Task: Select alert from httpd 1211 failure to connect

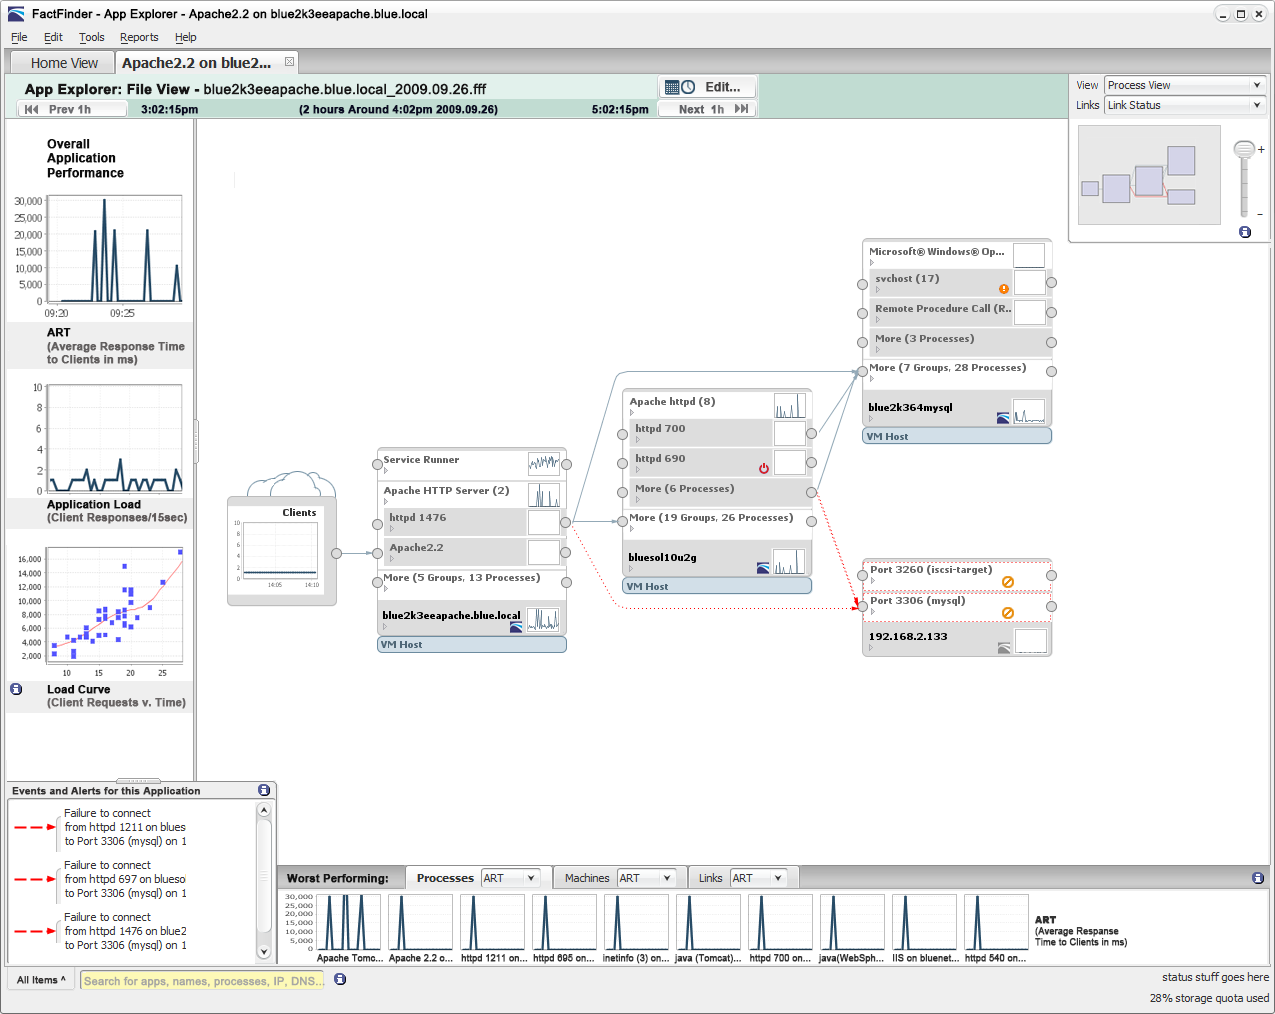Action: 125,827
